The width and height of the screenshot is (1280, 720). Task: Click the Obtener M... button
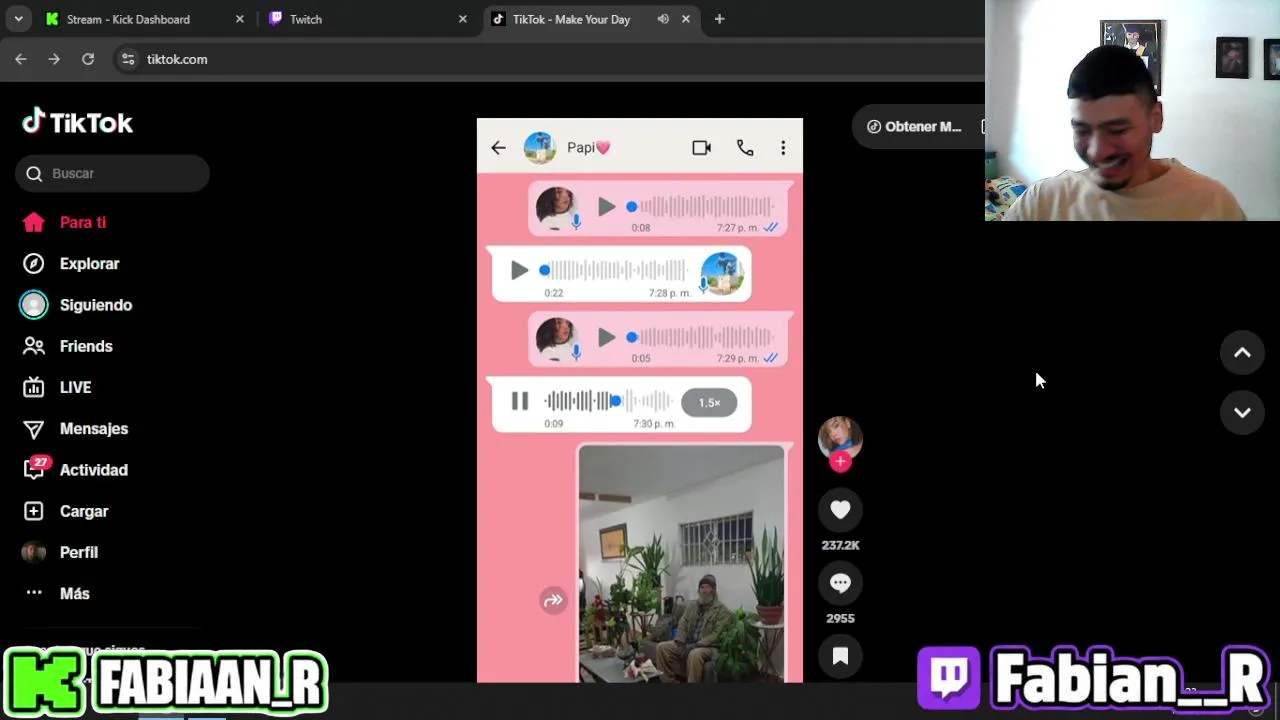(914, 126)
